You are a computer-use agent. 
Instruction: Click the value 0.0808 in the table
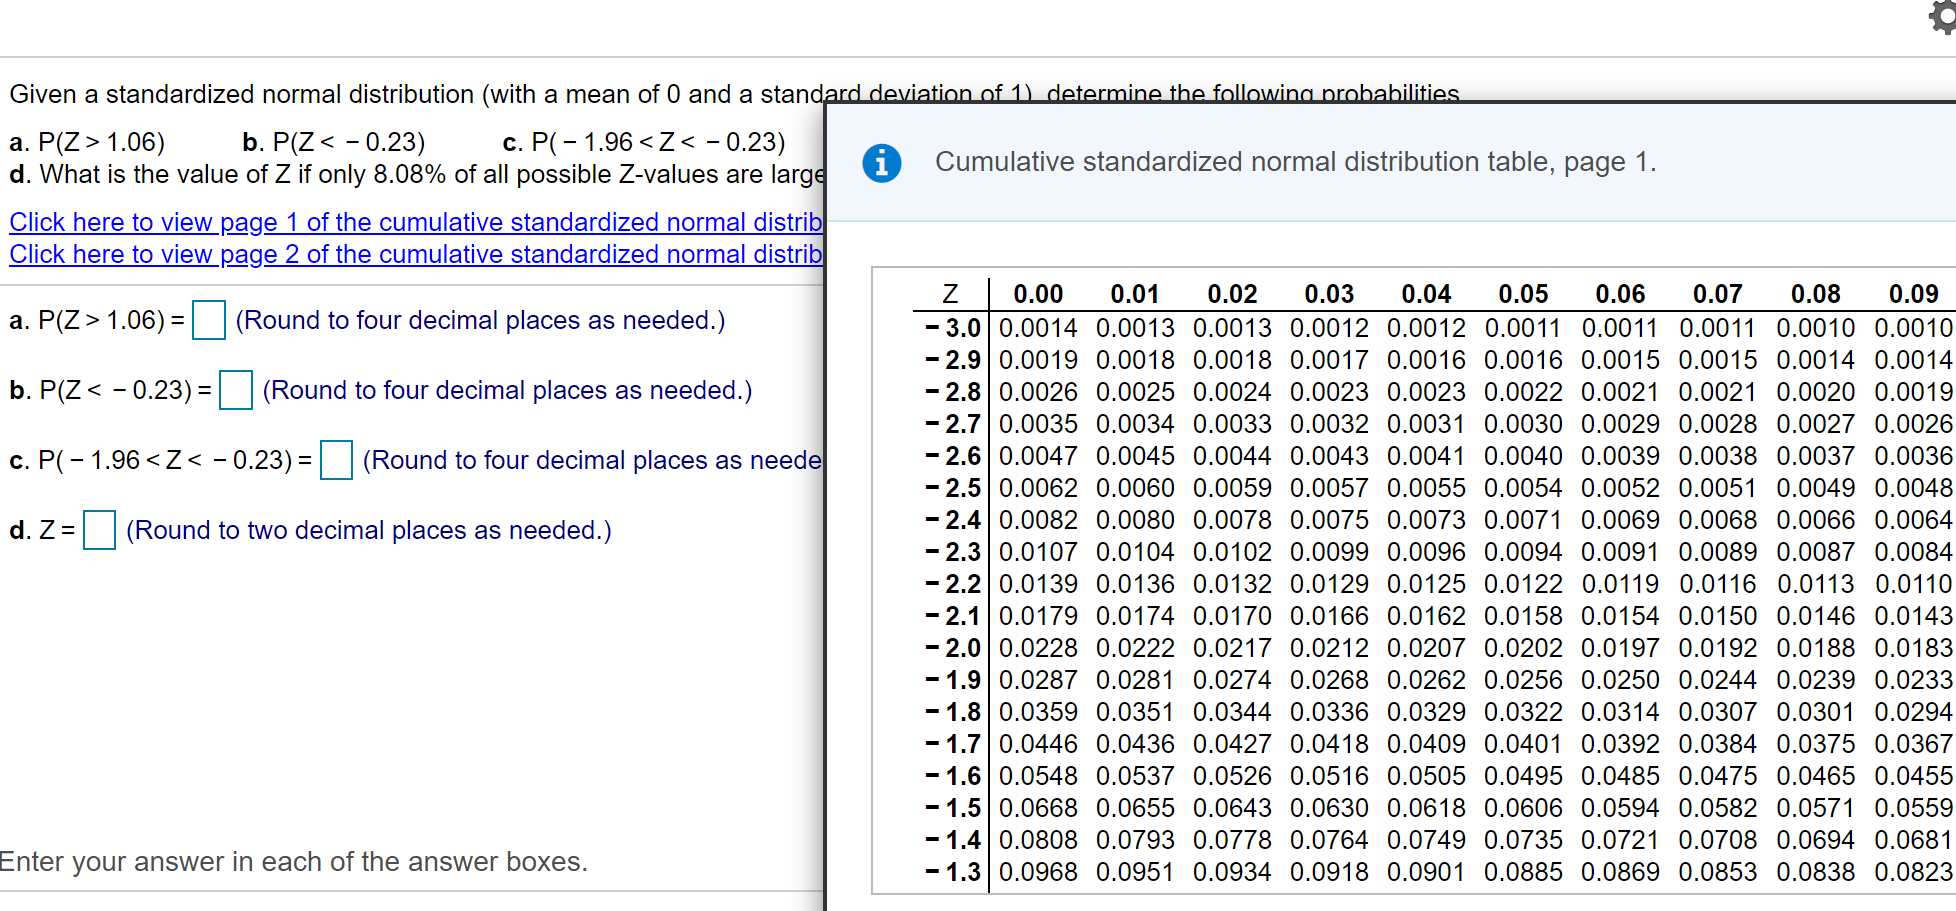pyautogui.click(x=1038, y=839)
